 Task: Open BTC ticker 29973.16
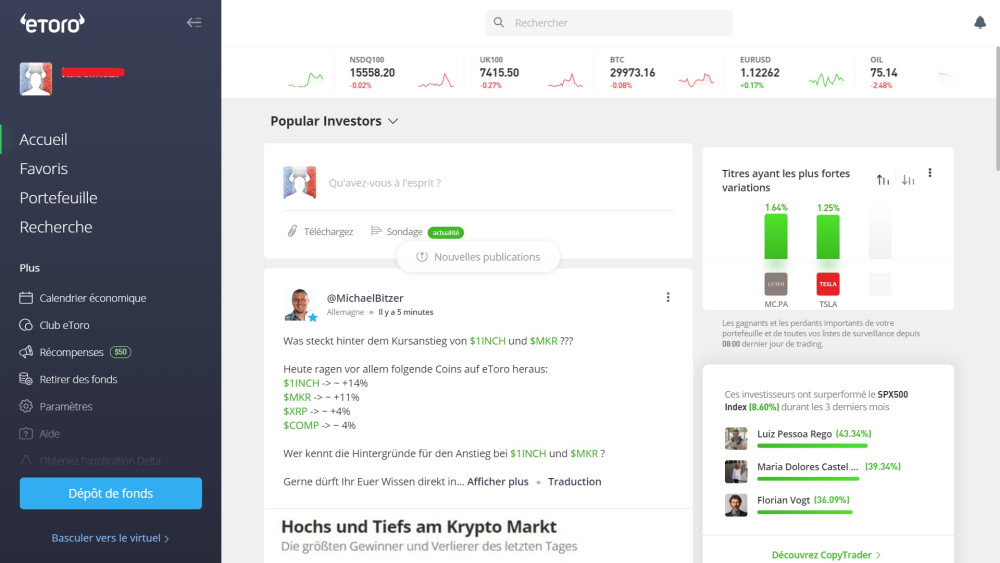point(662,72)
